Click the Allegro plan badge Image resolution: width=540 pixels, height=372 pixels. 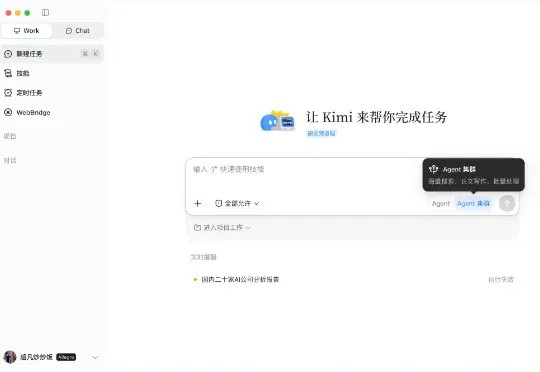pos(66,357)
